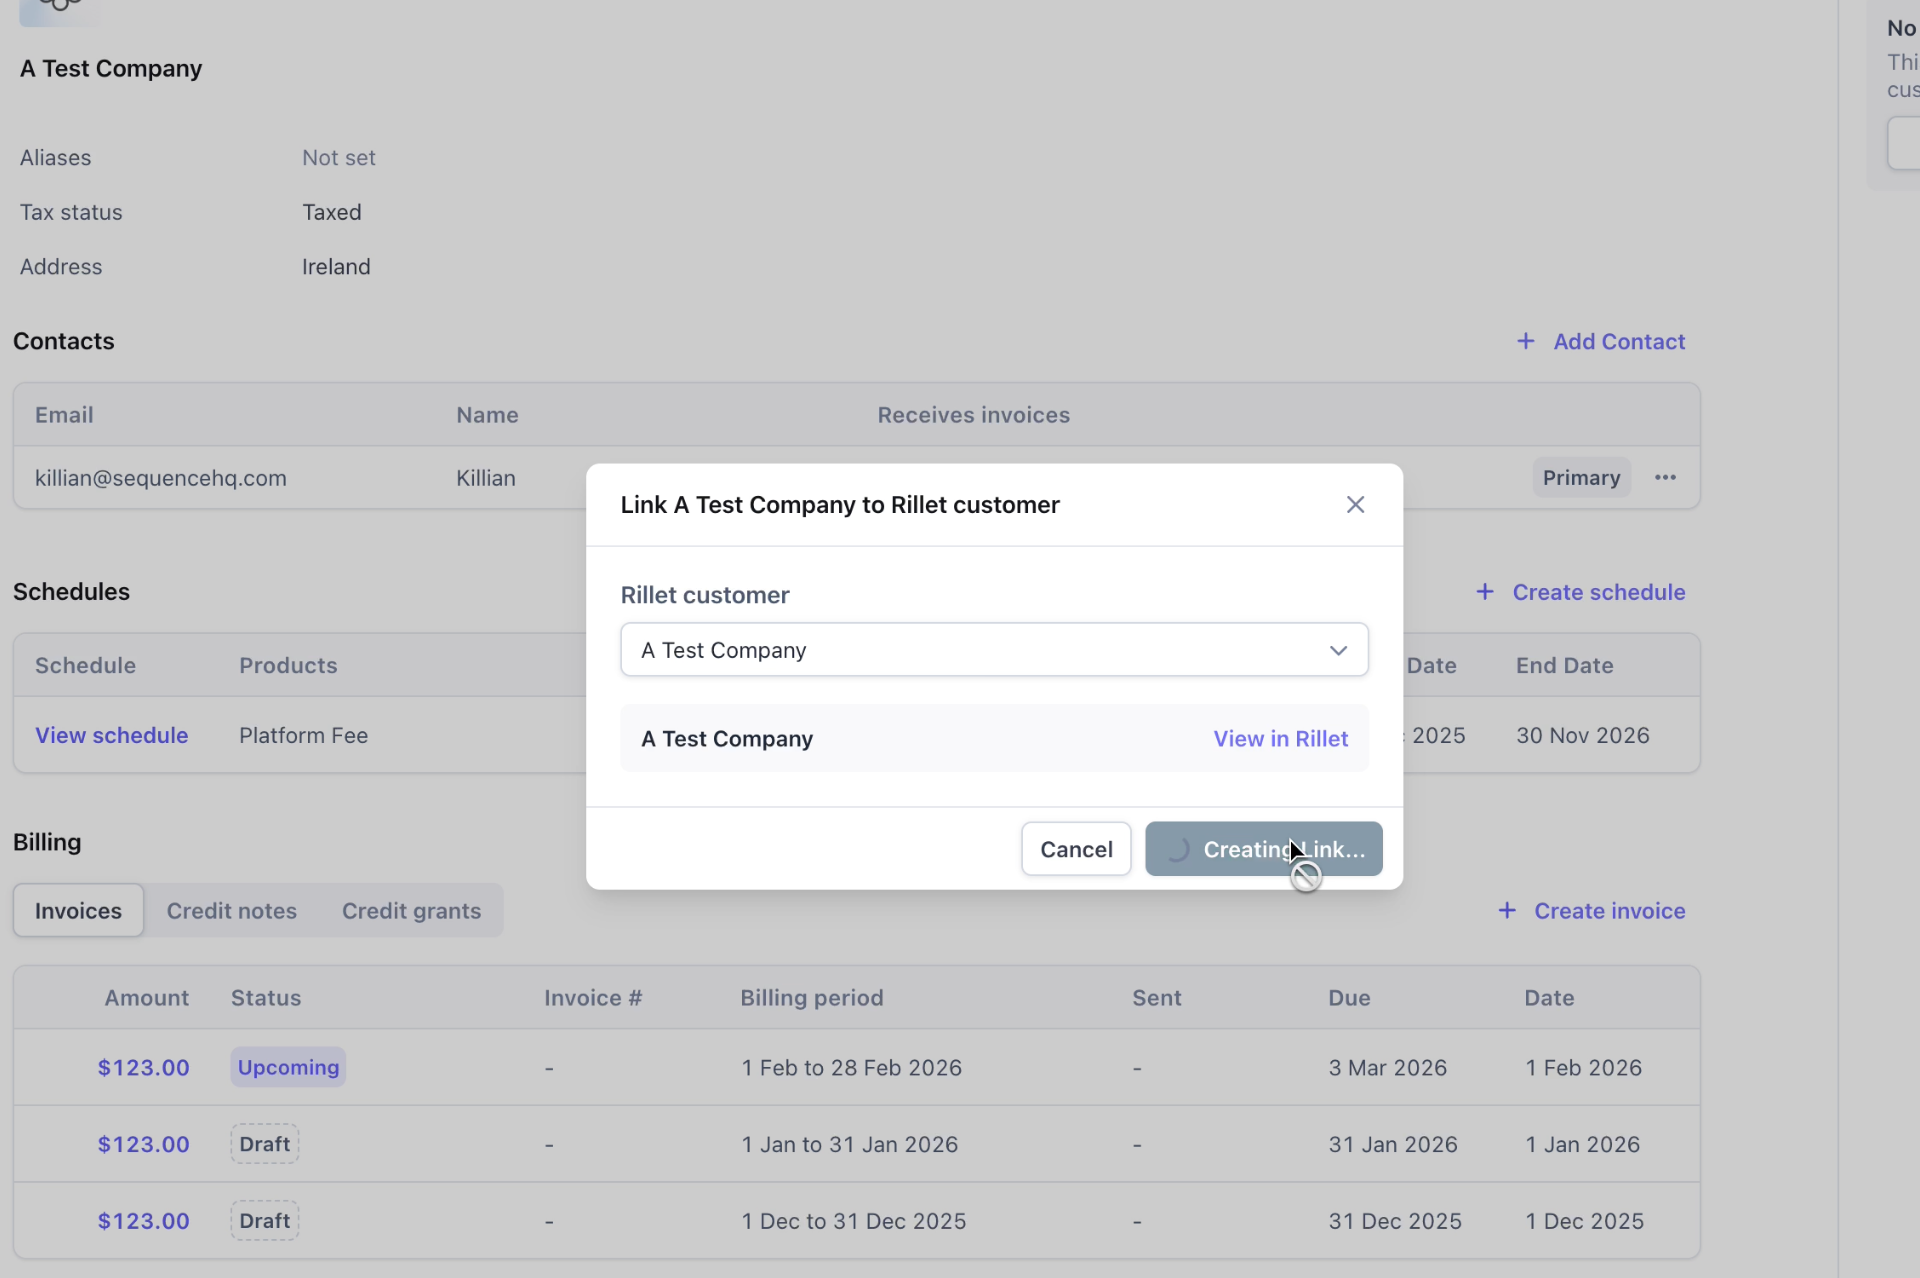Expand the Rillet customer dropdown chevron
1920x1278 pixels.
click(1339, 650)
